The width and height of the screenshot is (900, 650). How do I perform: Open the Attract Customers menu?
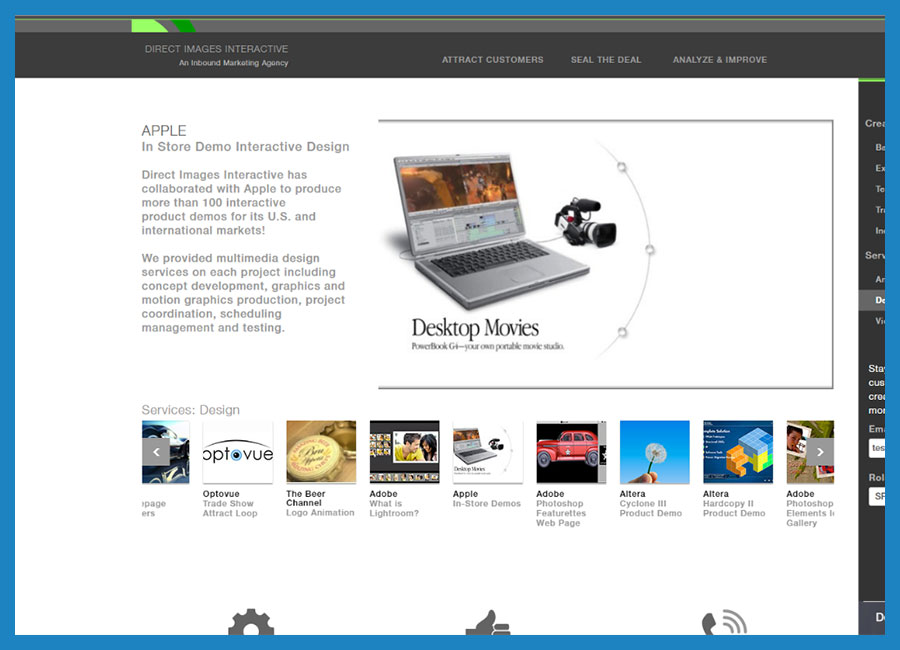click(492, 60)
